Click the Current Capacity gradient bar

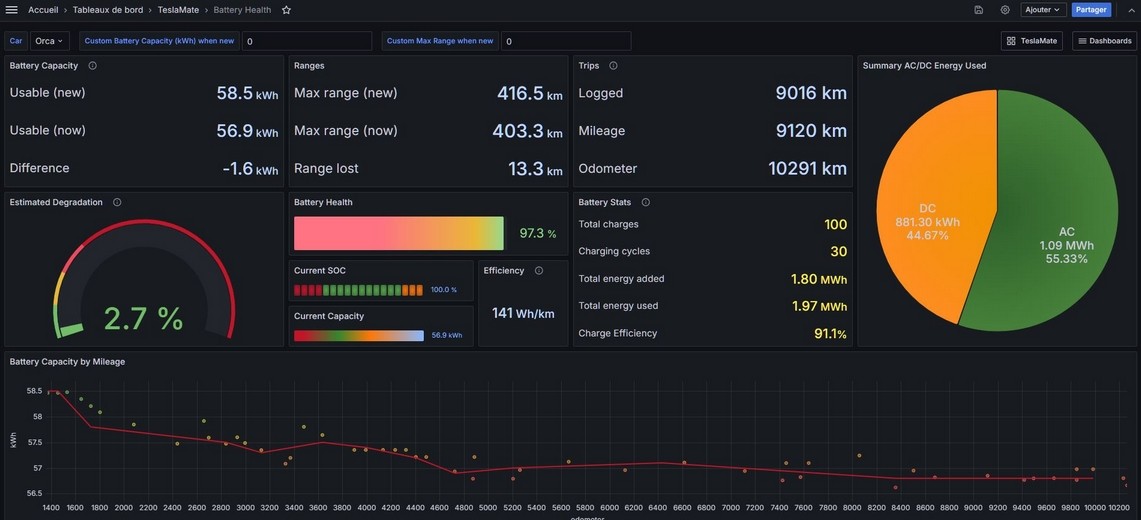point(359,336)
